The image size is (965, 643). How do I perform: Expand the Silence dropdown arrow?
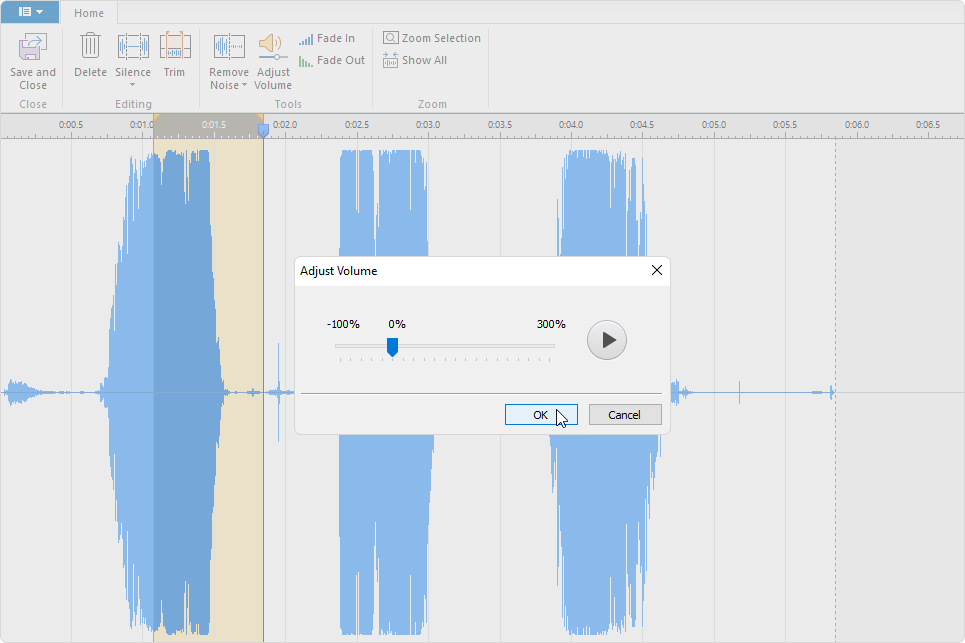click(x=133, y=85)
